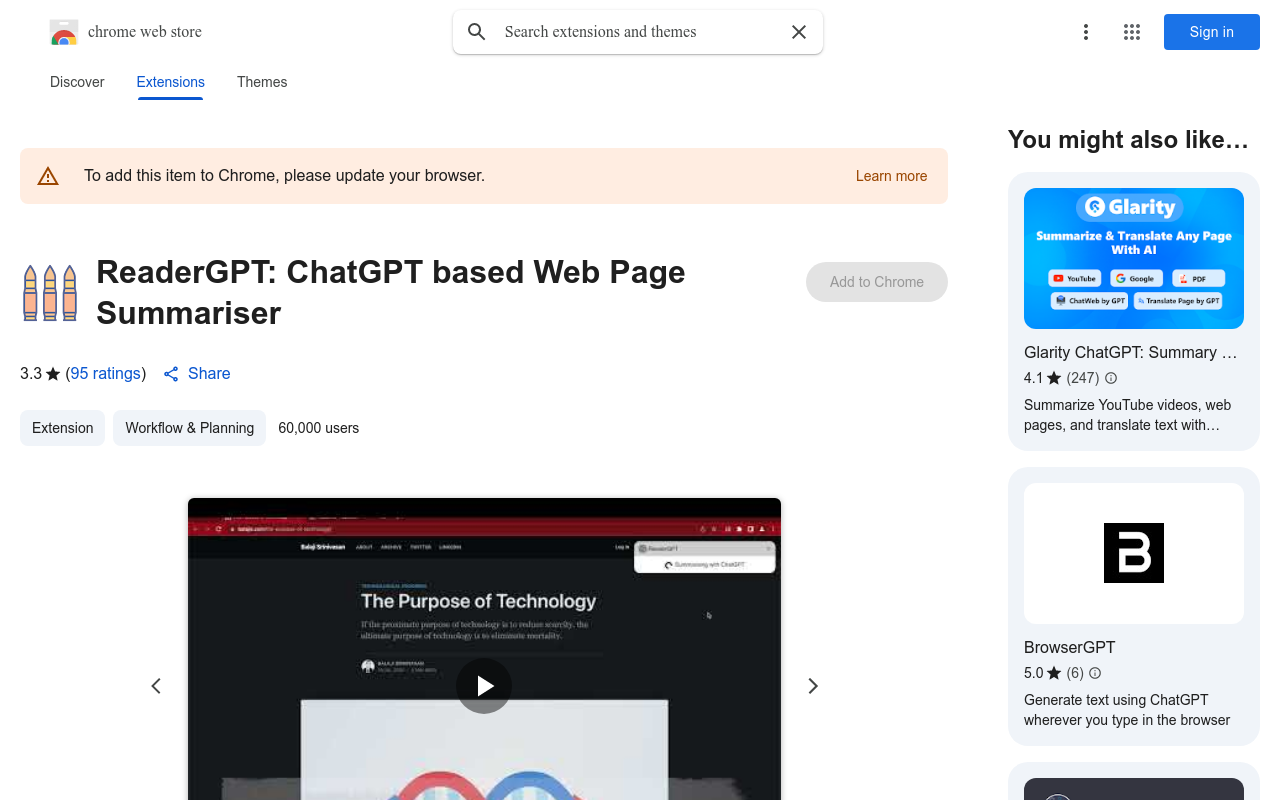The width and height of the screenshot is (1280, 800).
Task: Focus the Search extensions and themes field
Action: point(638,32)
